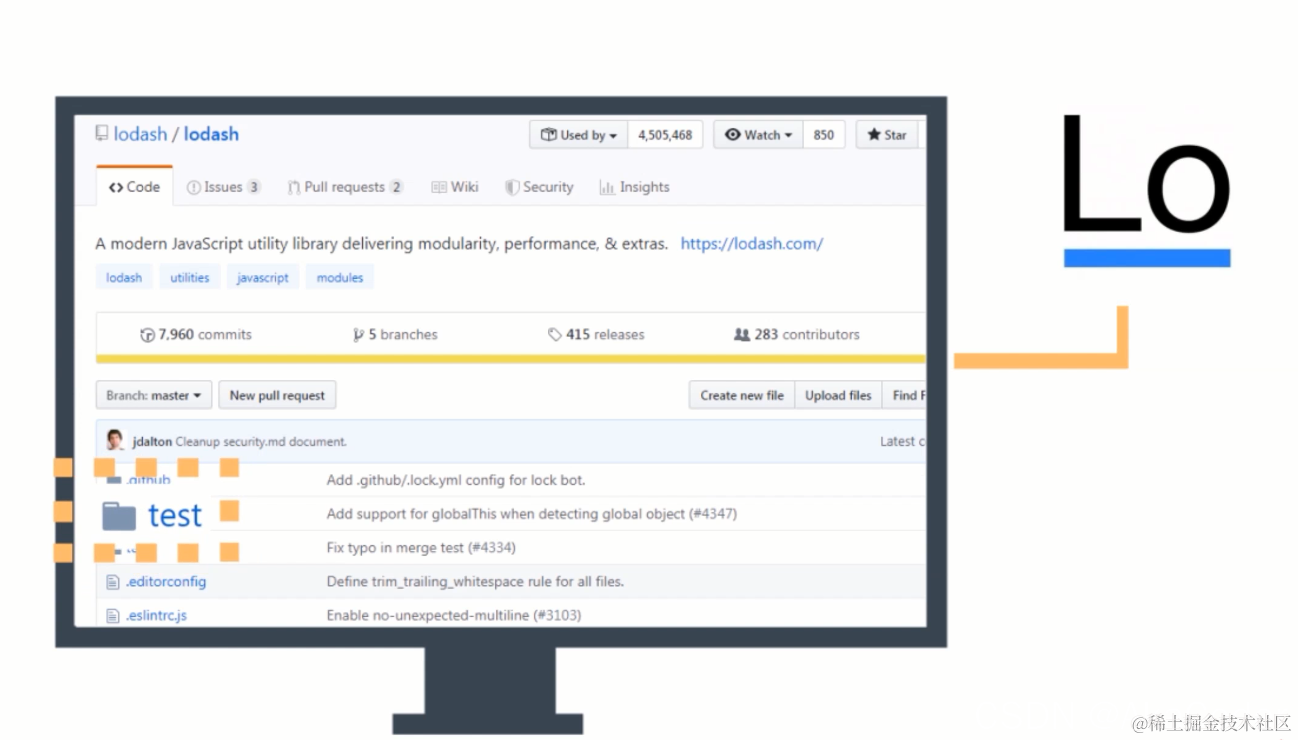This screenshot has height=740, width=1298.
Task: Open 'Define trim_trailing_whitespace rule' commit message
Action: point(475,582)
